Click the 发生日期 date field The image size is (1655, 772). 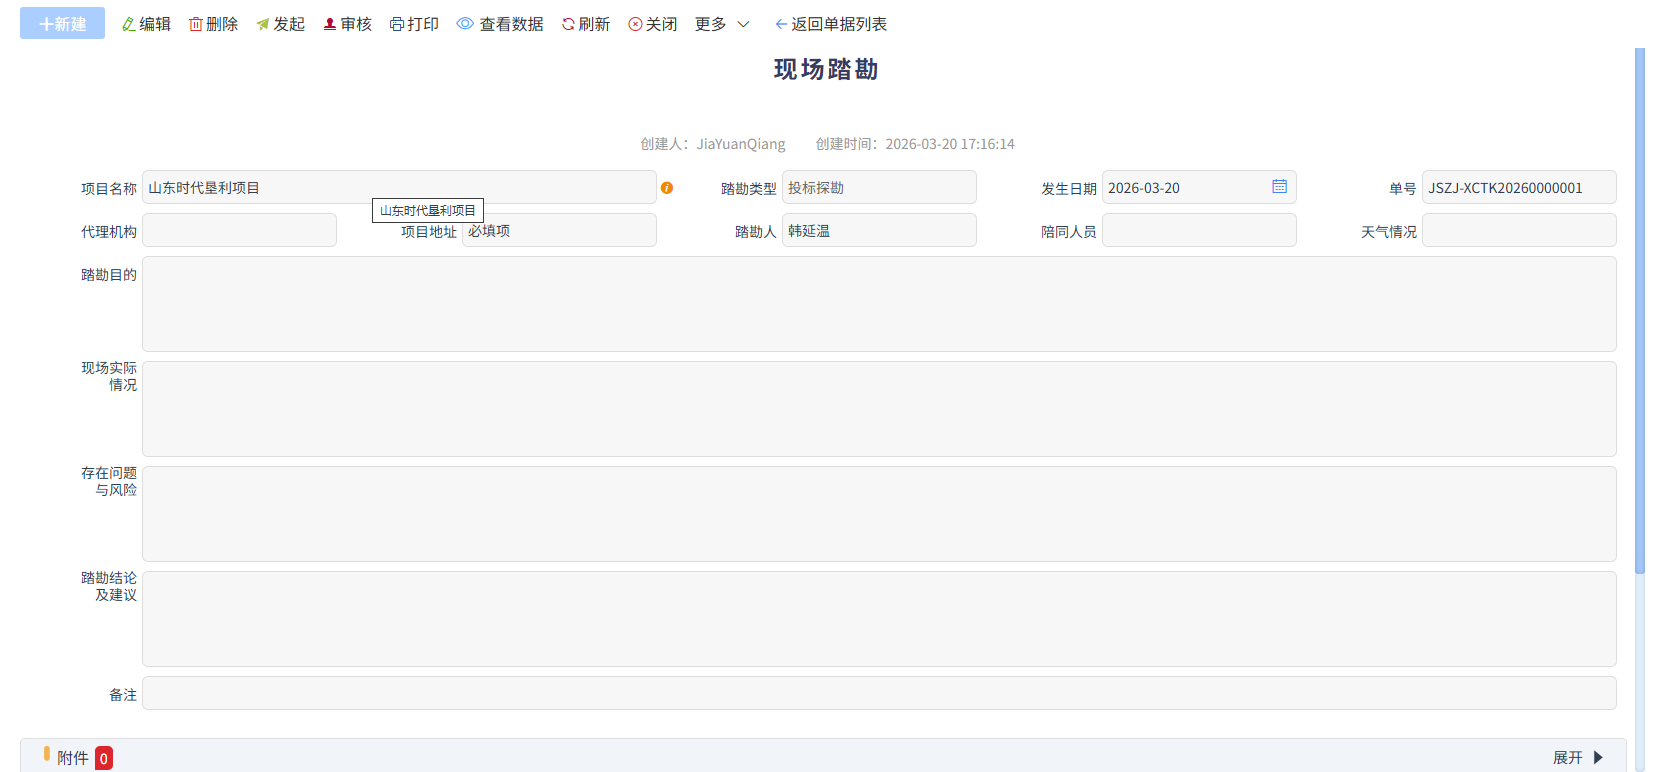(1199, 187)
